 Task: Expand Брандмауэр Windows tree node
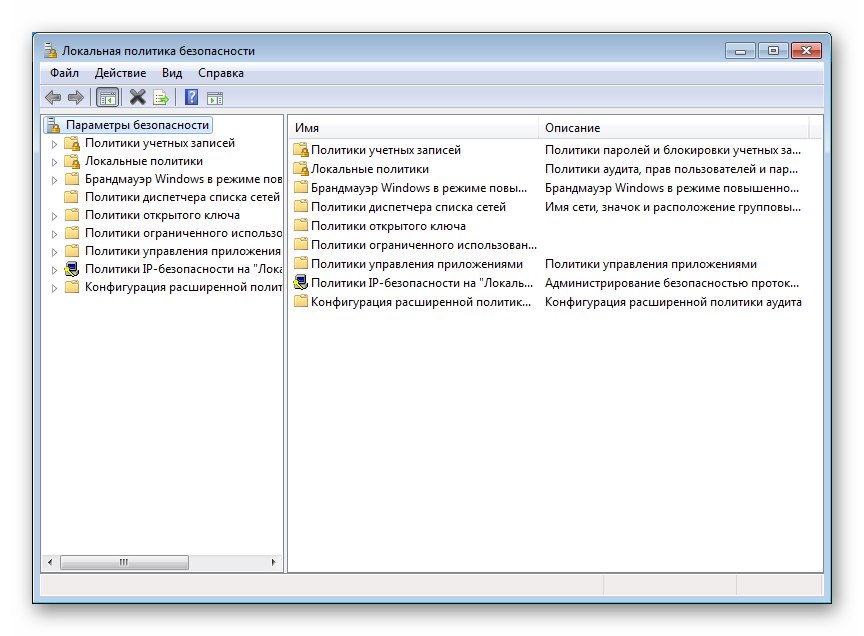54,180
